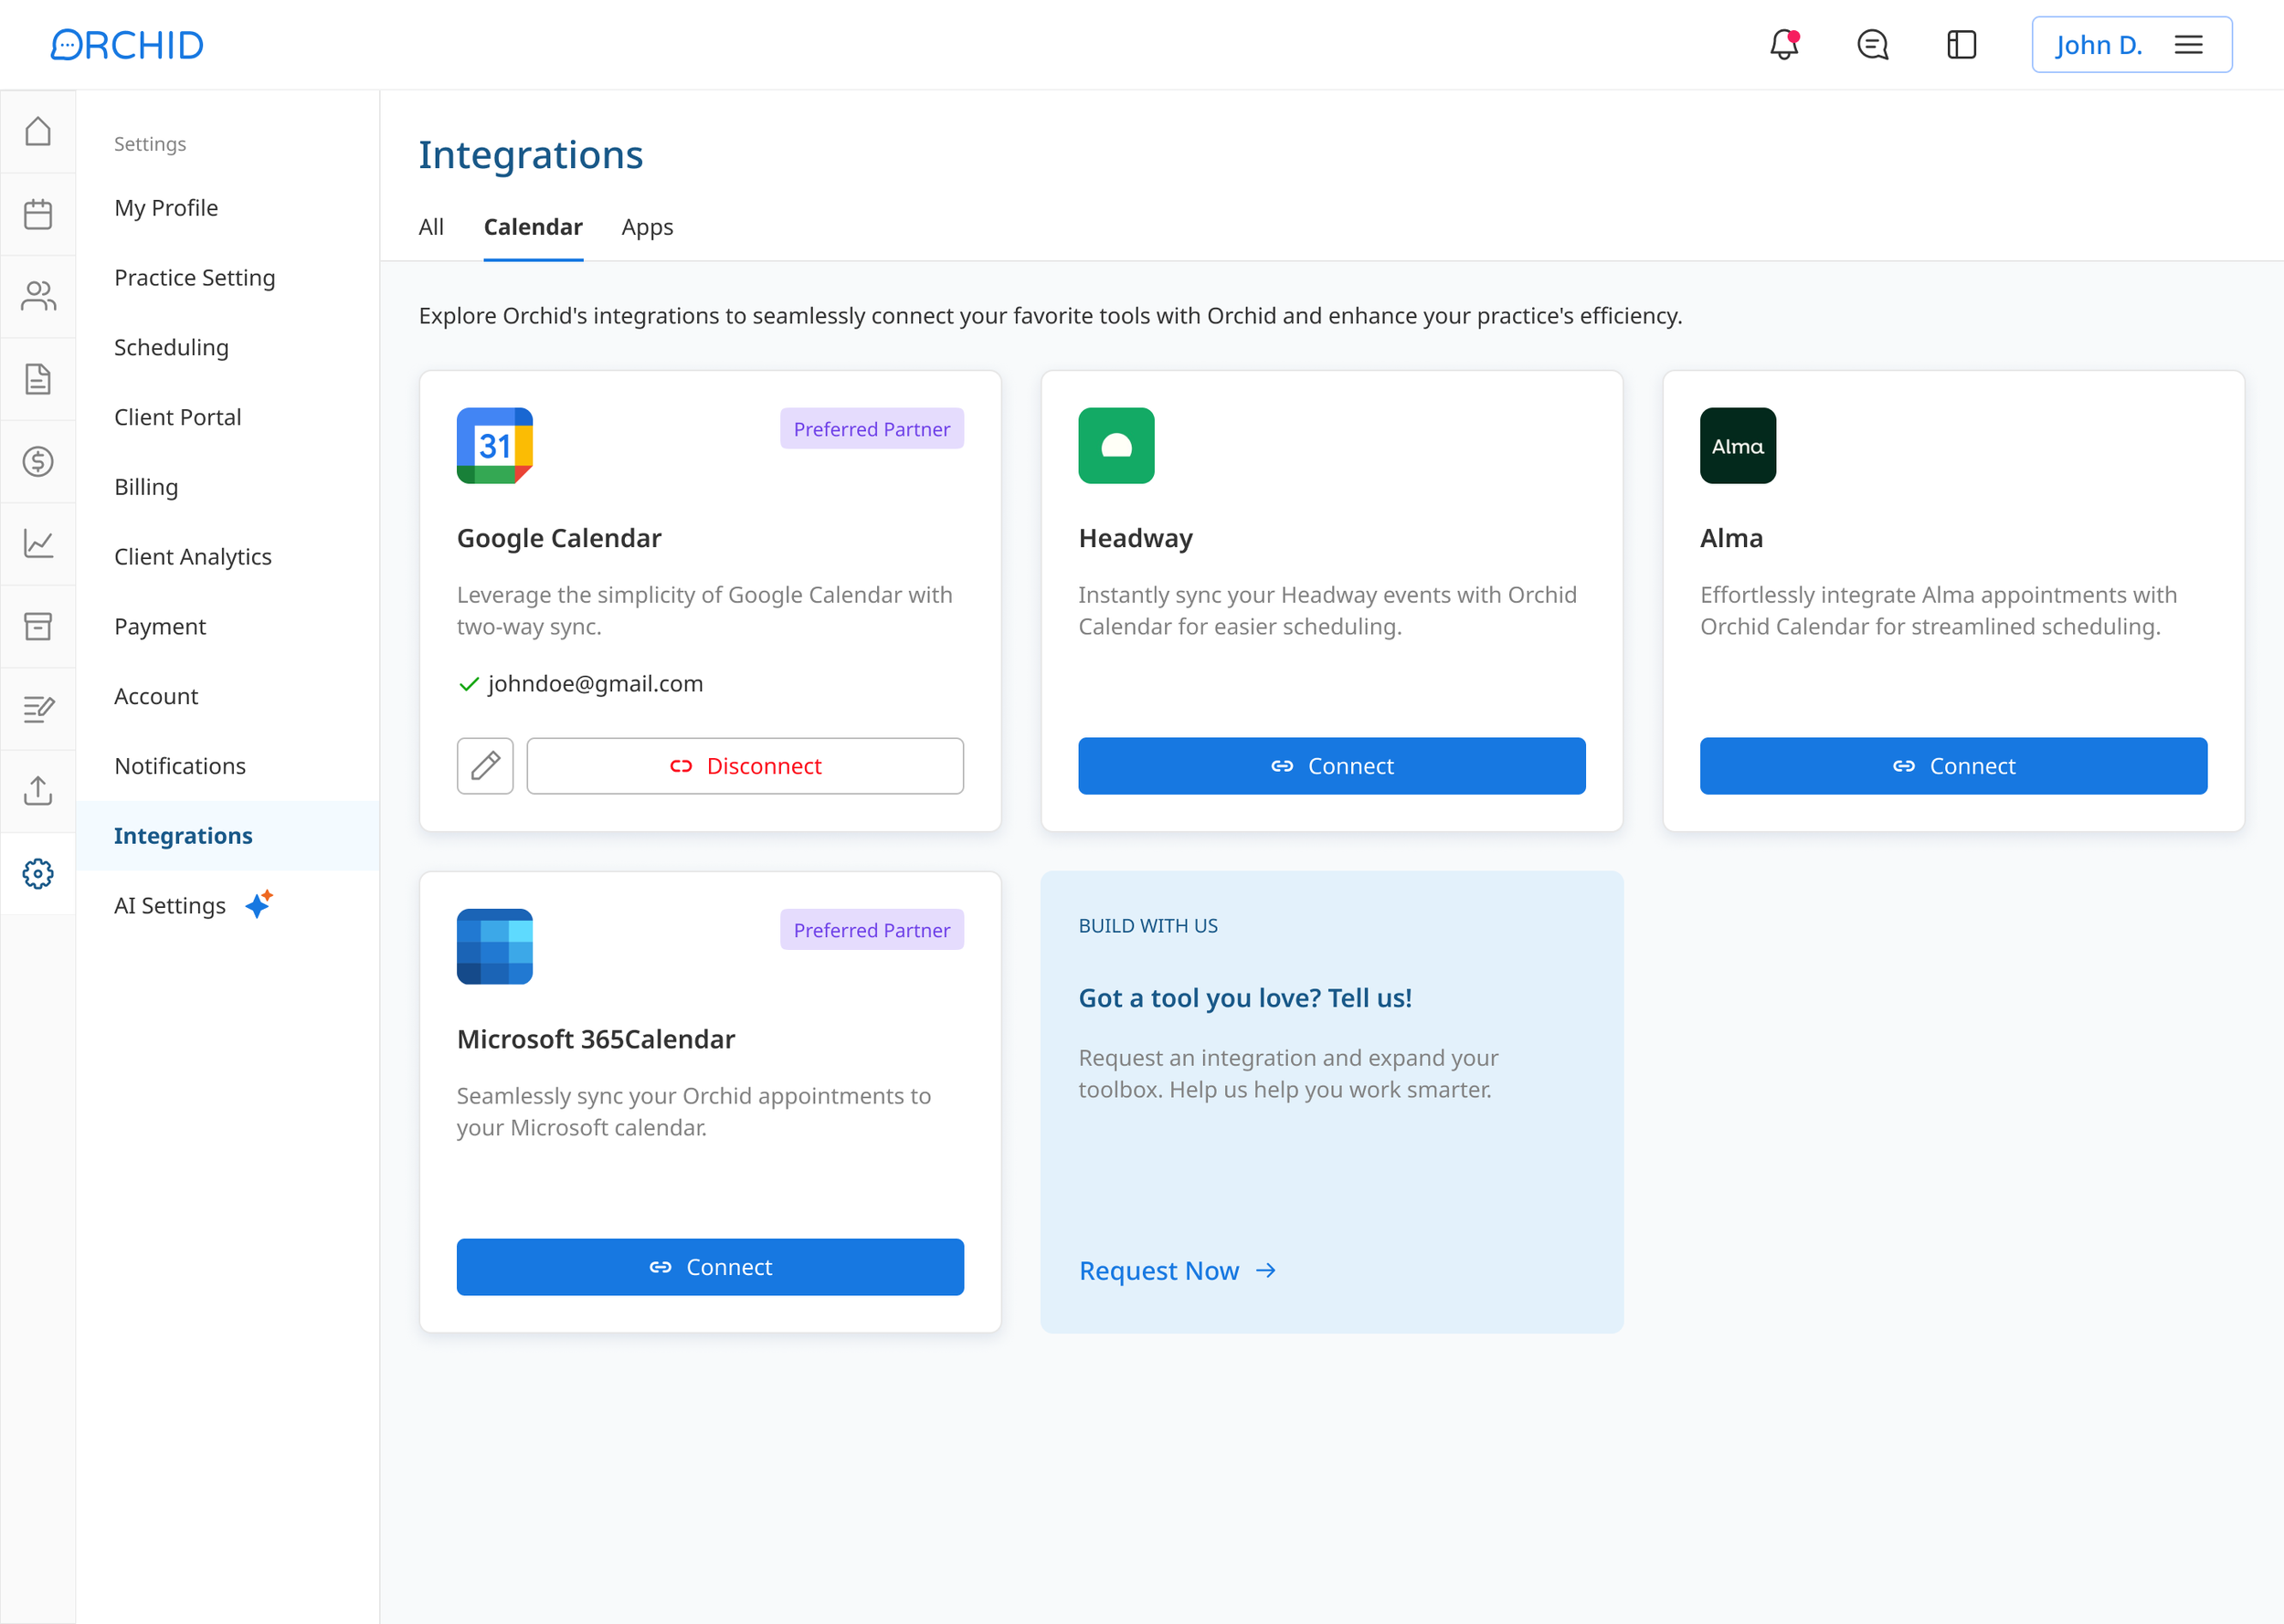
Task: Open the John D. user menu
Action: [2131, 45]
